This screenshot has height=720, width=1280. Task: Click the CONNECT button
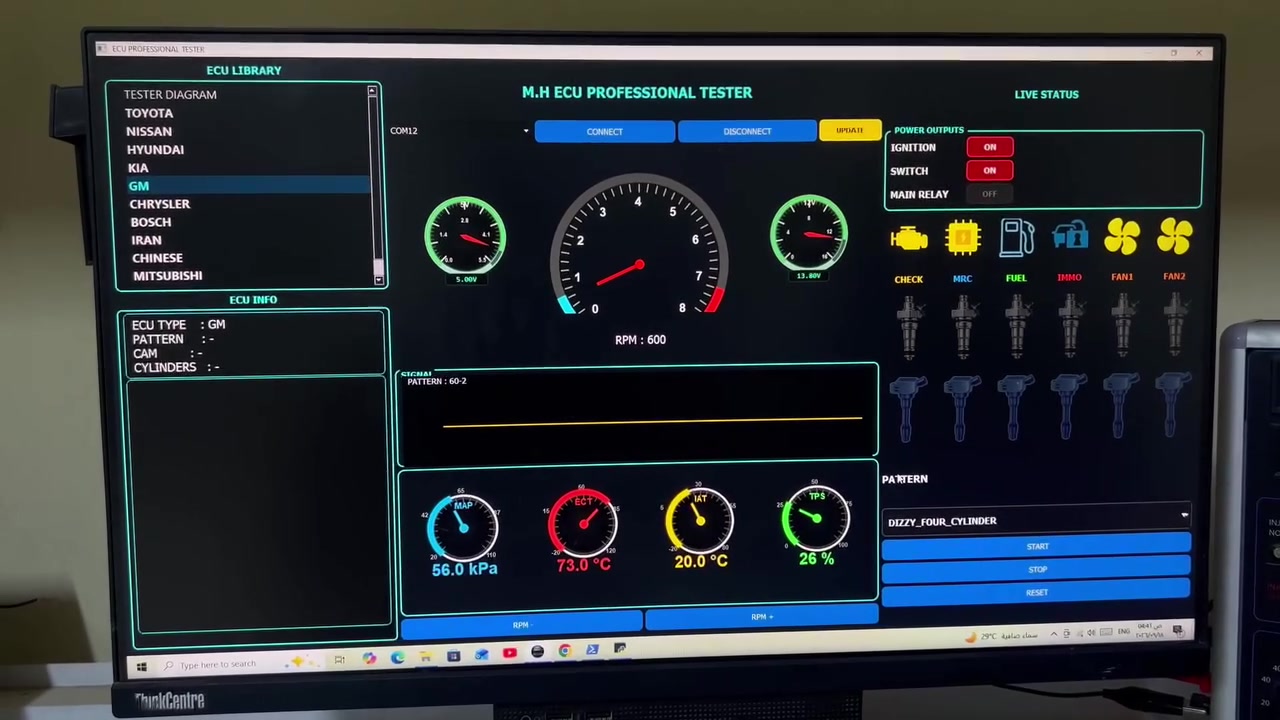[605, 131]
